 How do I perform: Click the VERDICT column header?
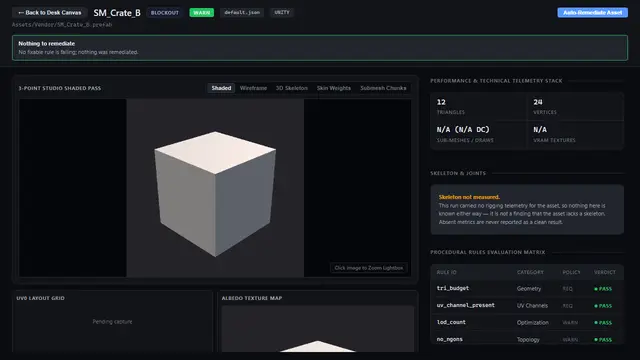604,272
